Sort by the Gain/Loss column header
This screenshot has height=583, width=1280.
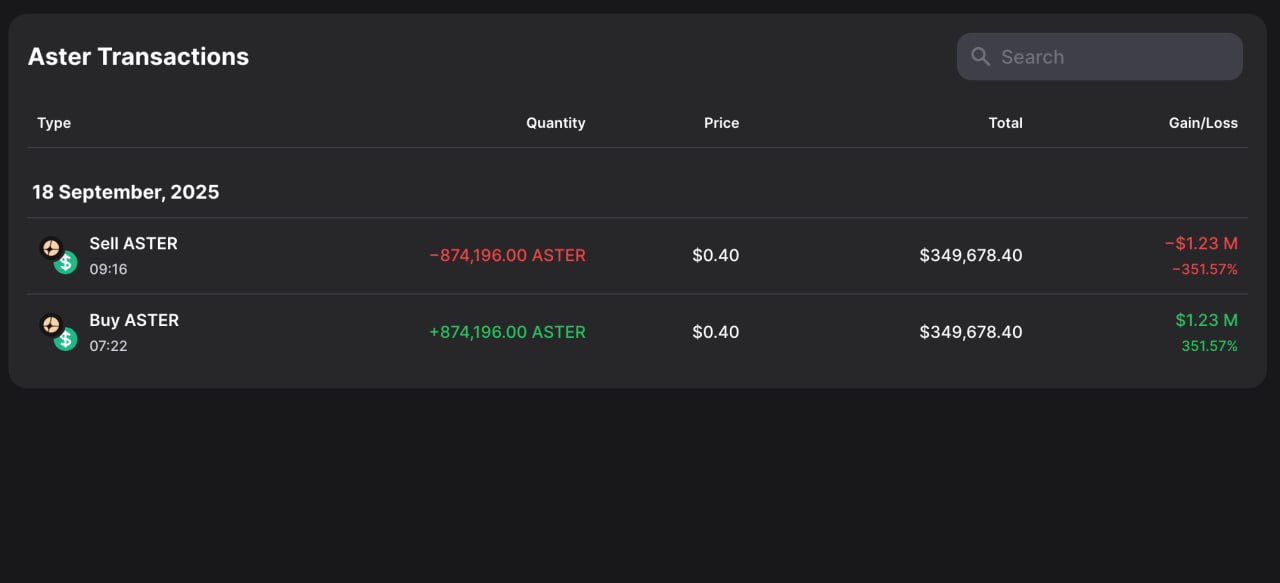pyautogui.click(x=1203, y=123)
